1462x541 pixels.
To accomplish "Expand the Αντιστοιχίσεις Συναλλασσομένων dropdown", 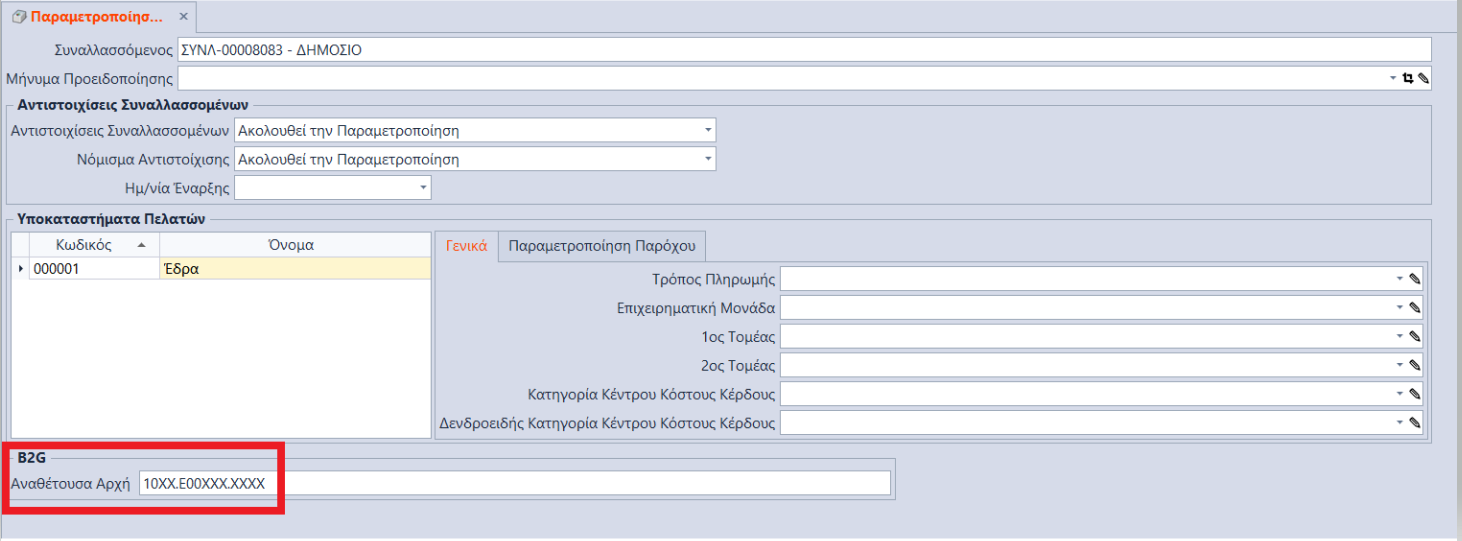I will (x=707, y=130).
